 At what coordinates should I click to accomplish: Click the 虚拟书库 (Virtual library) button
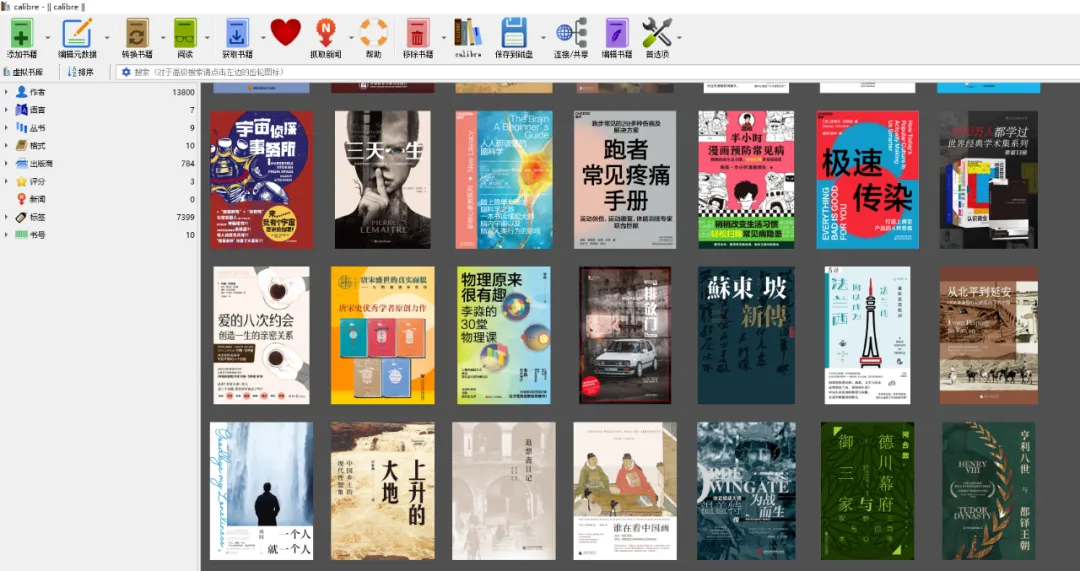point(23,72)
